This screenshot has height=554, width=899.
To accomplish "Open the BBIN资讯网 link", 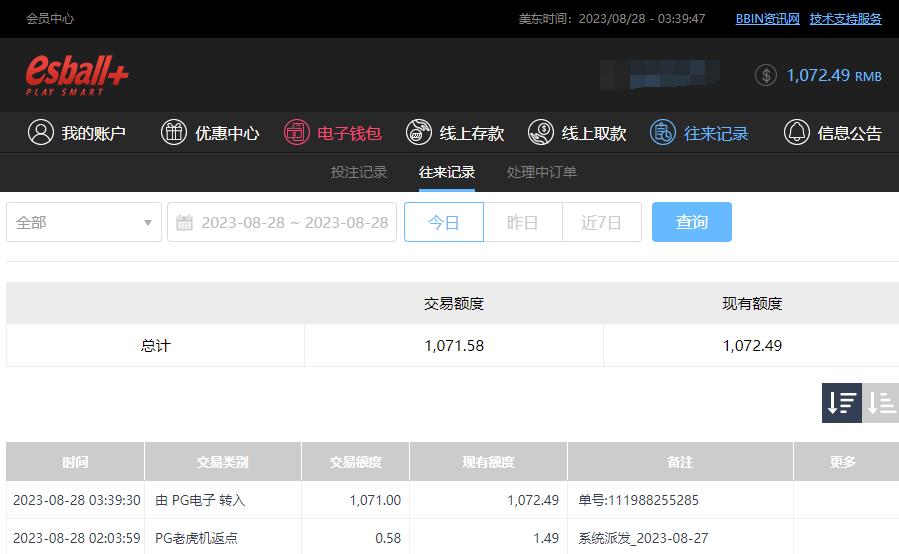I will click(x=768, y=18).
